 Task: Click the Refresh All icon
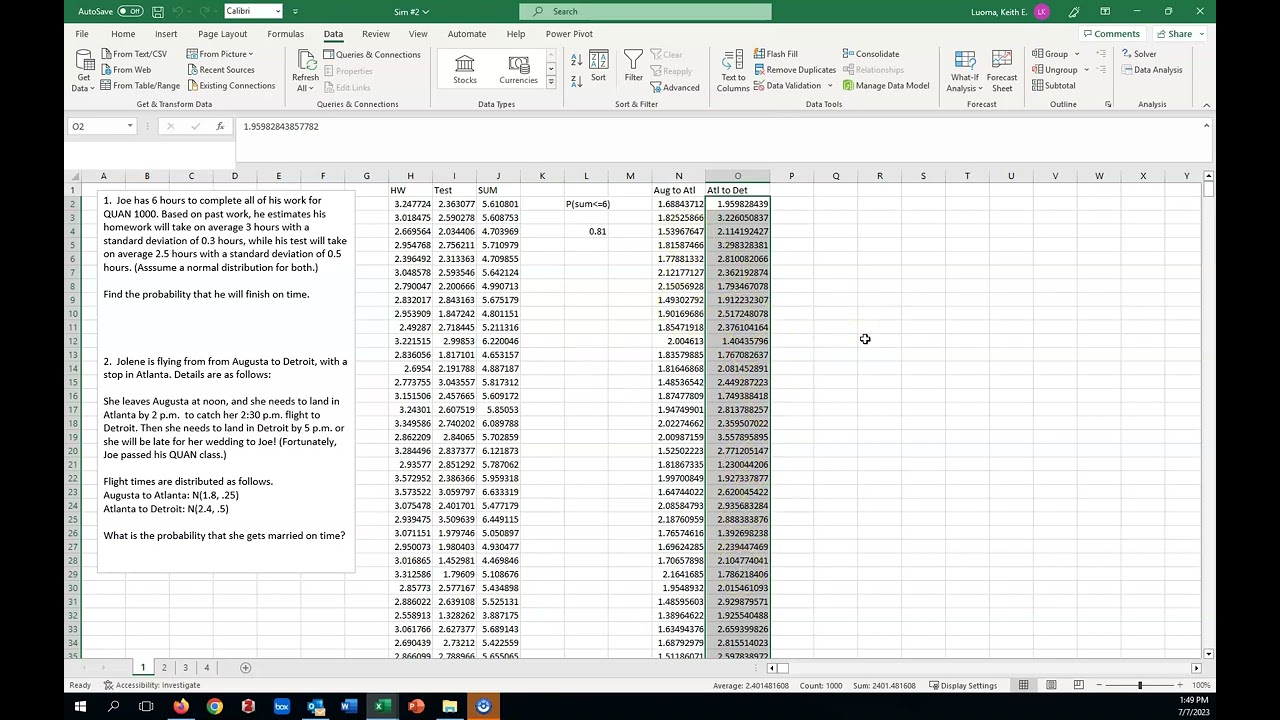pyautogui.click(x=305, y=62)
